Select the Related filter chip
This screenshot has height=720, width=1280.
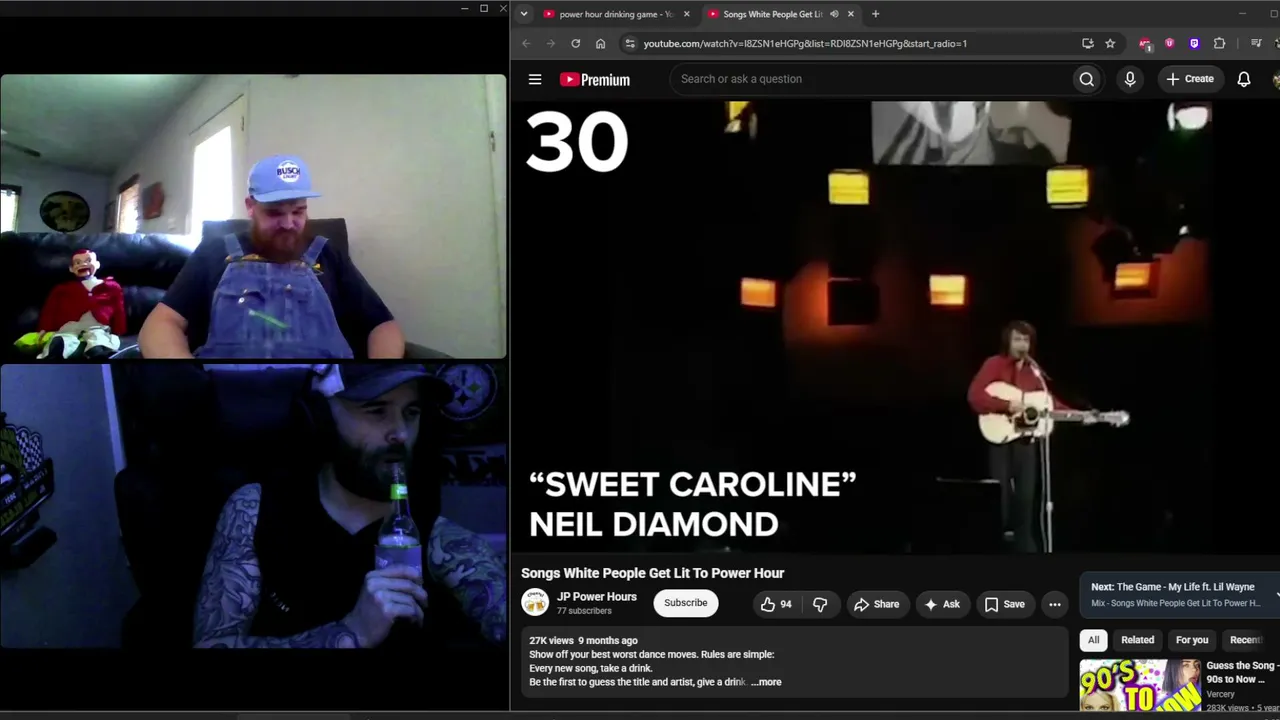click(1137, 640)
